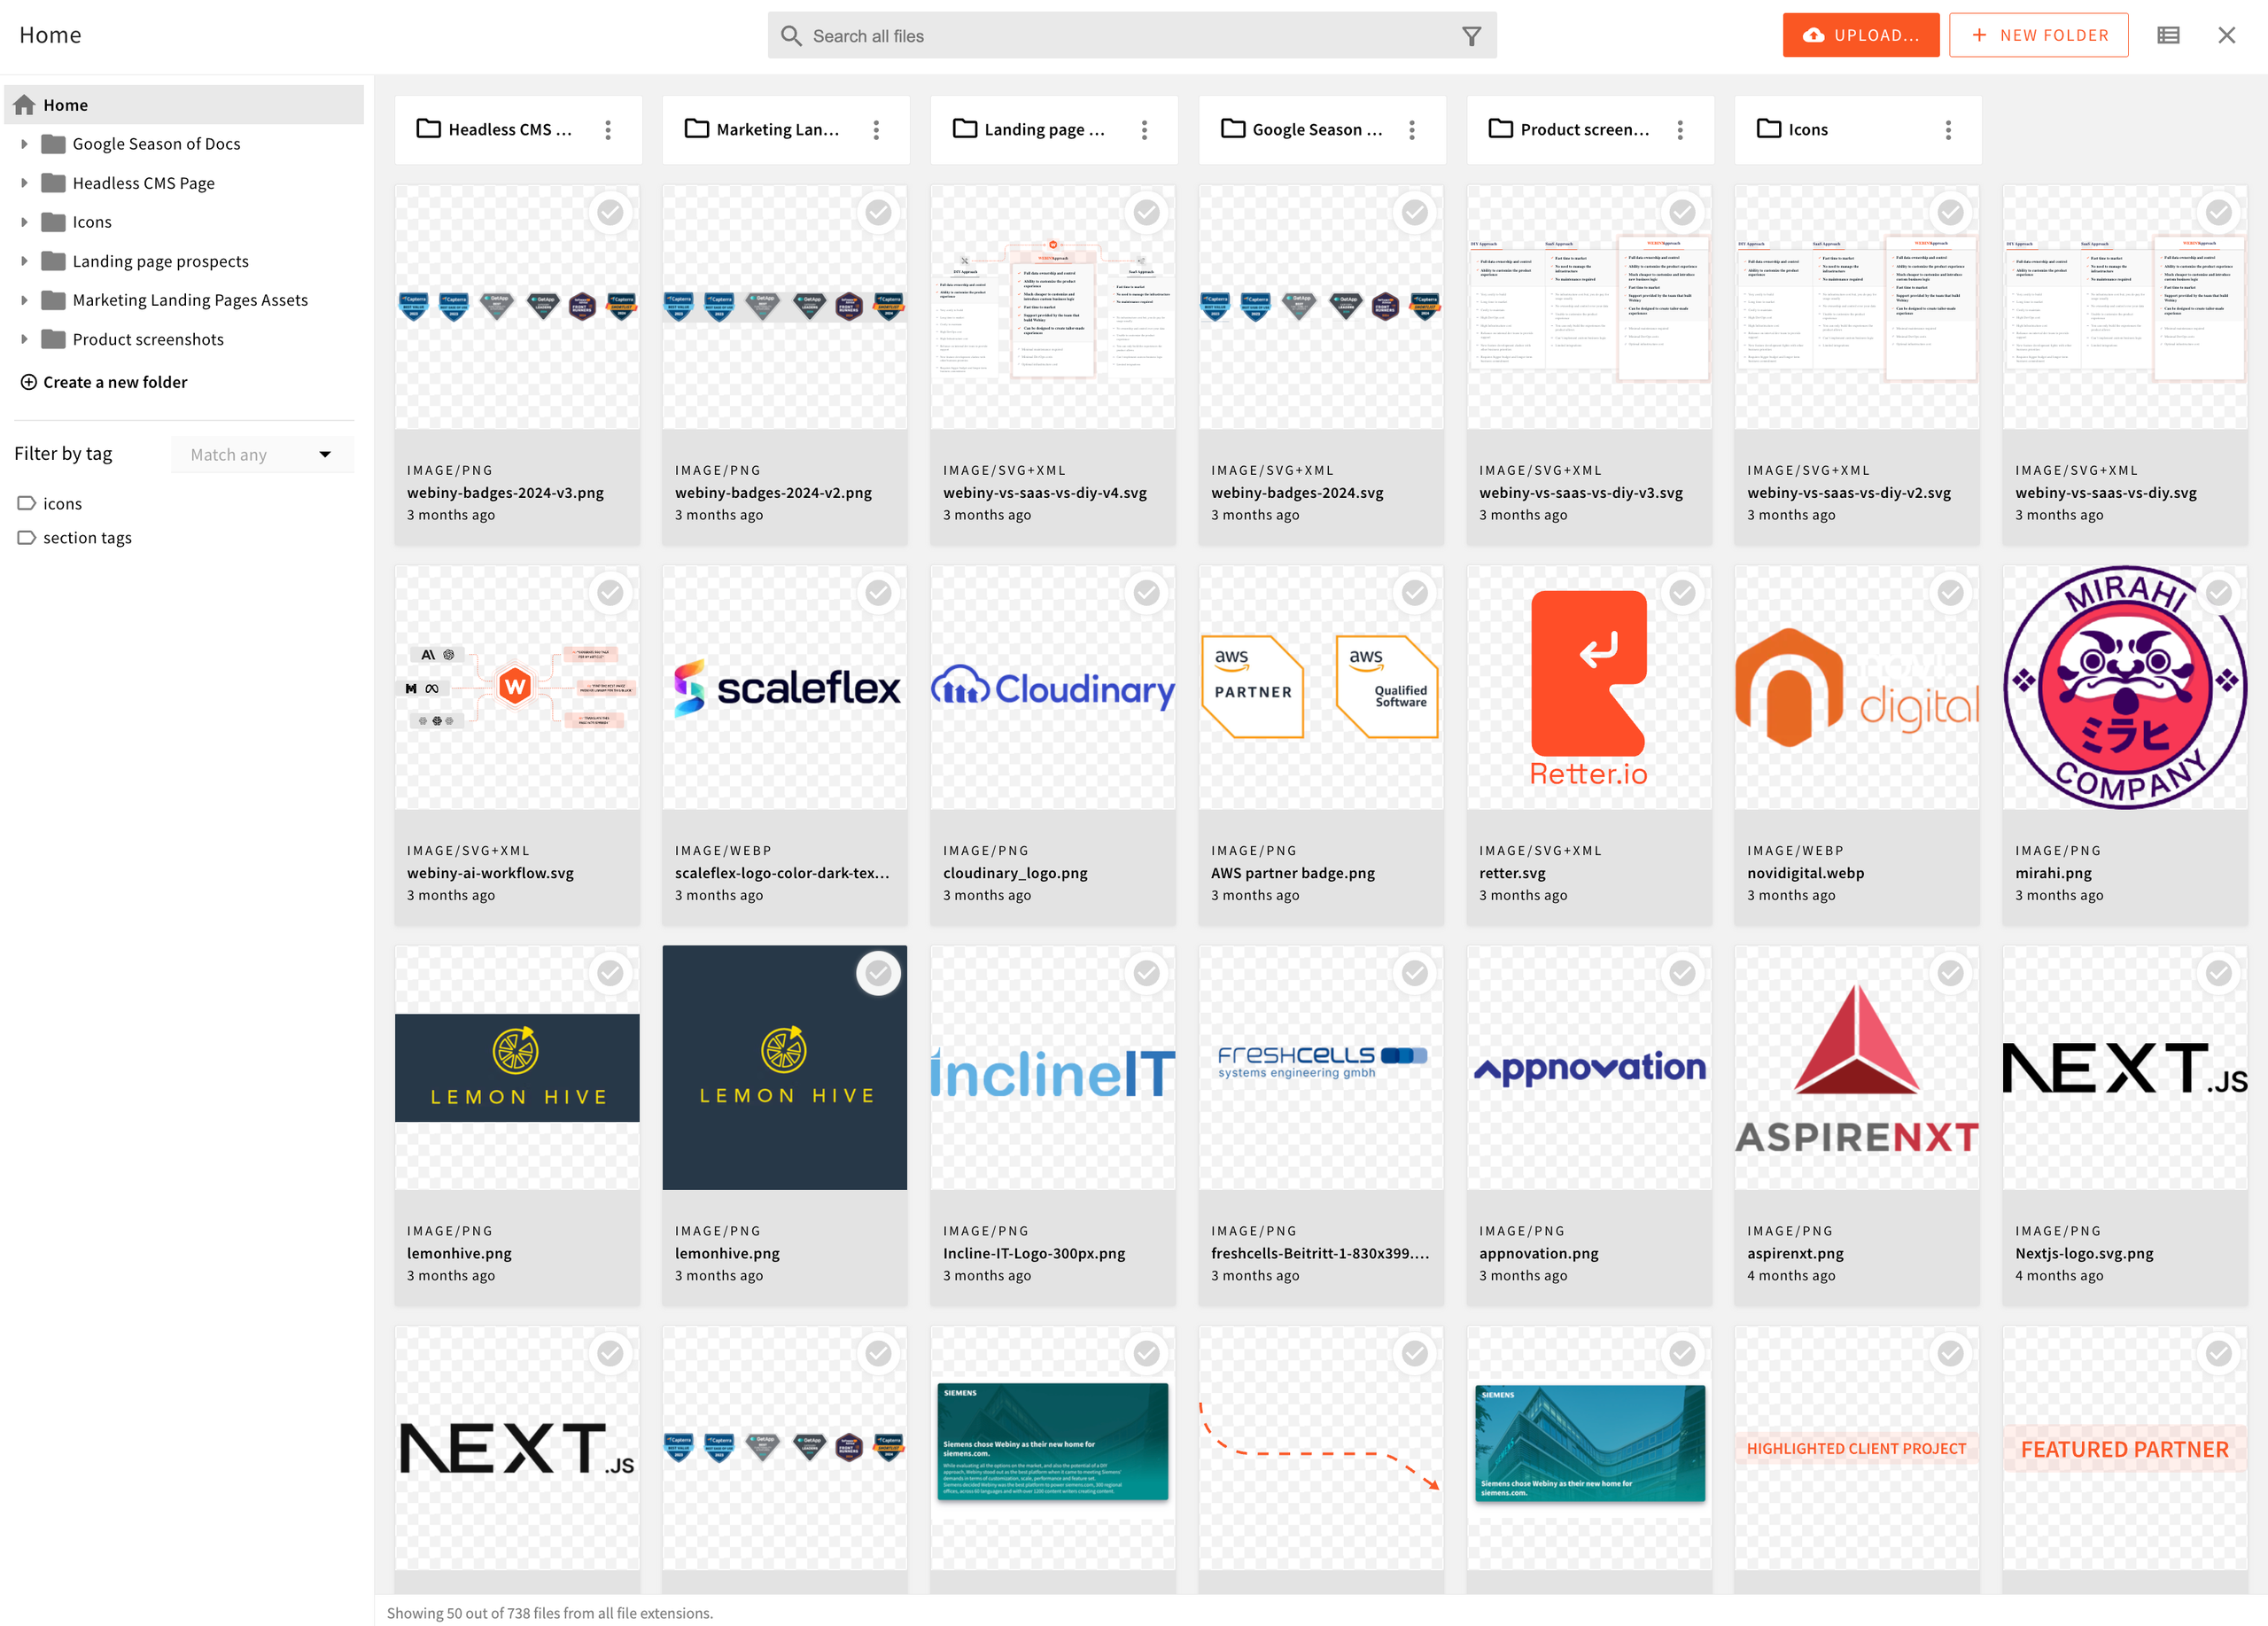Click Create a new folder link
The height and width of the screenshot is (1626, 2268).
pos(115,382)
